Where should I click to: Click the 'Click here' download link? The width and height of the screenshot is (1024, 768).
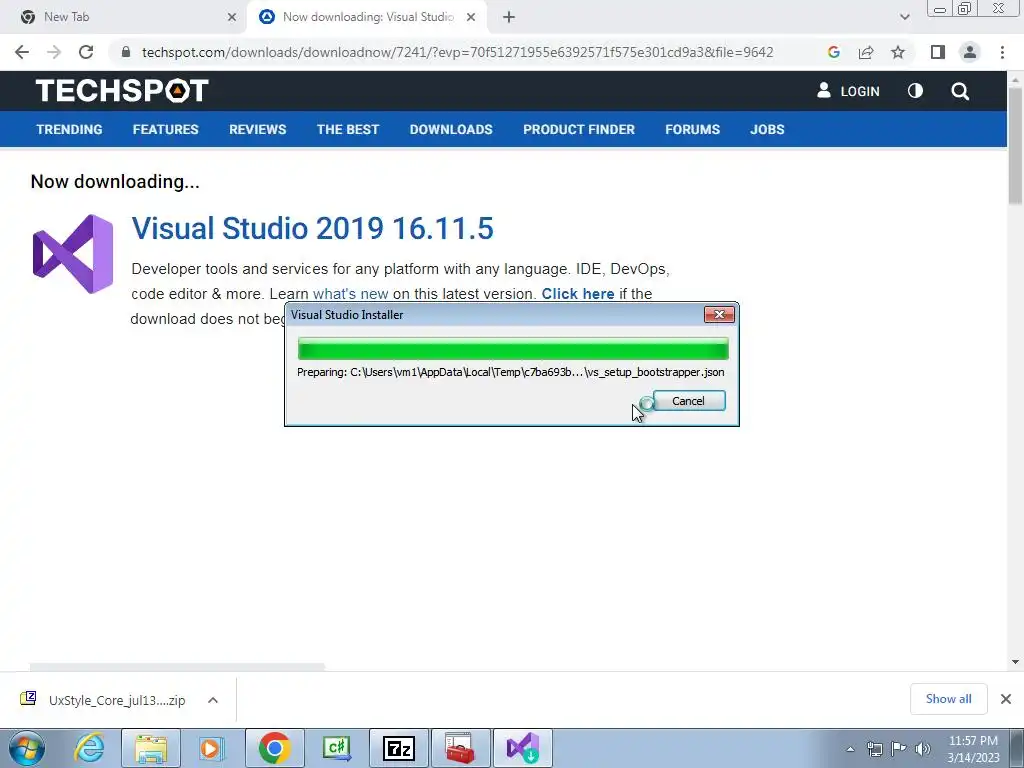pos(578,294)
